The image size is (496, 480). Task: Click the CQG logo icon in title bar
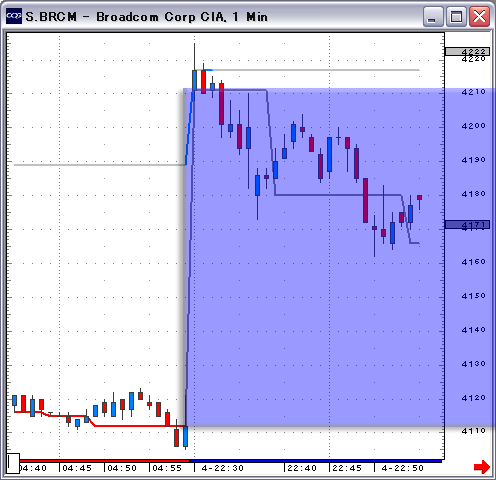point(14,16)
